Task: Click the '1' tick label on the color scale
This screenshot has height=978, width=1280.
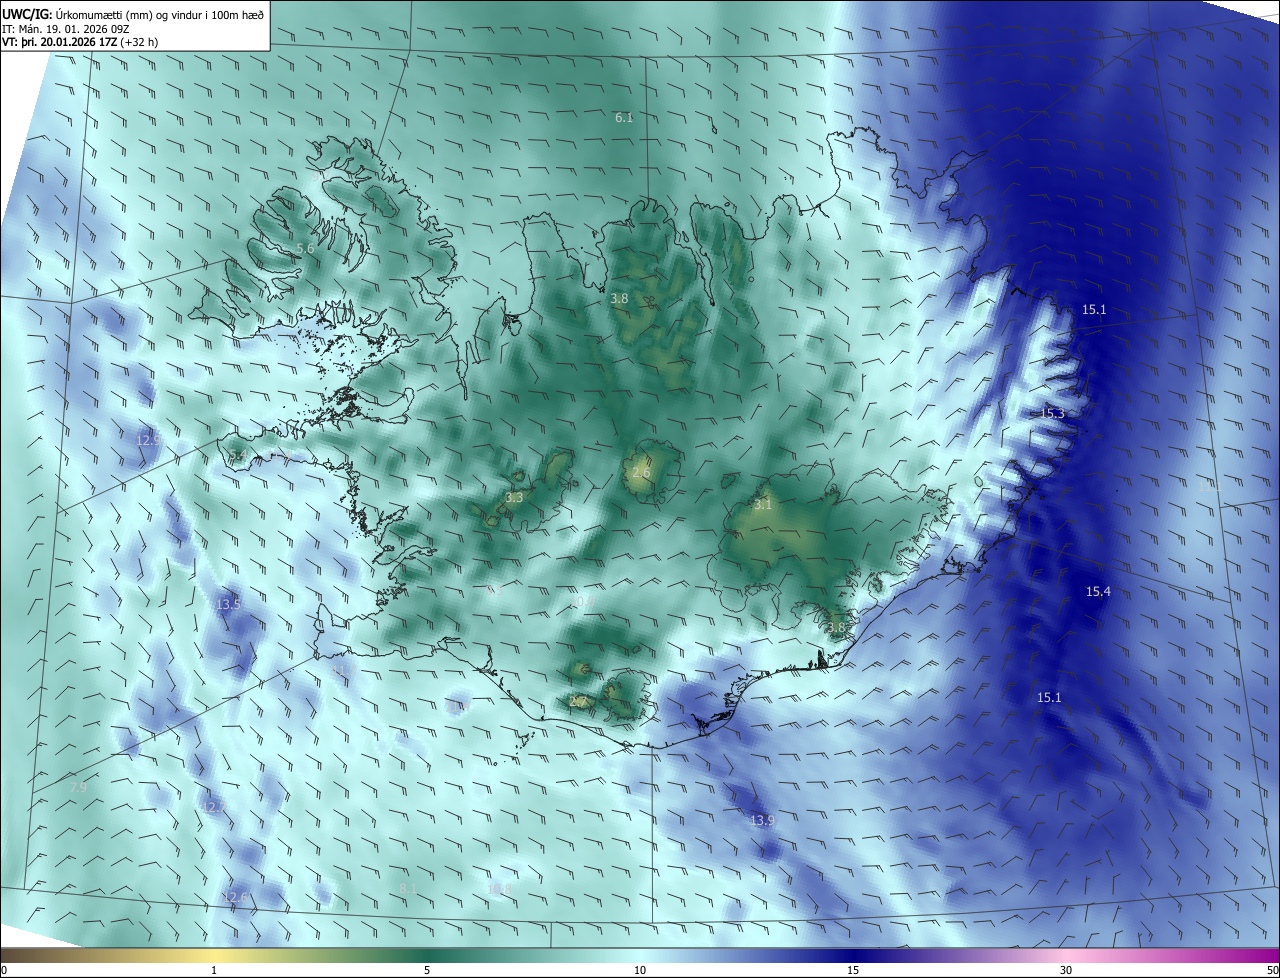Action: [214, 970]
